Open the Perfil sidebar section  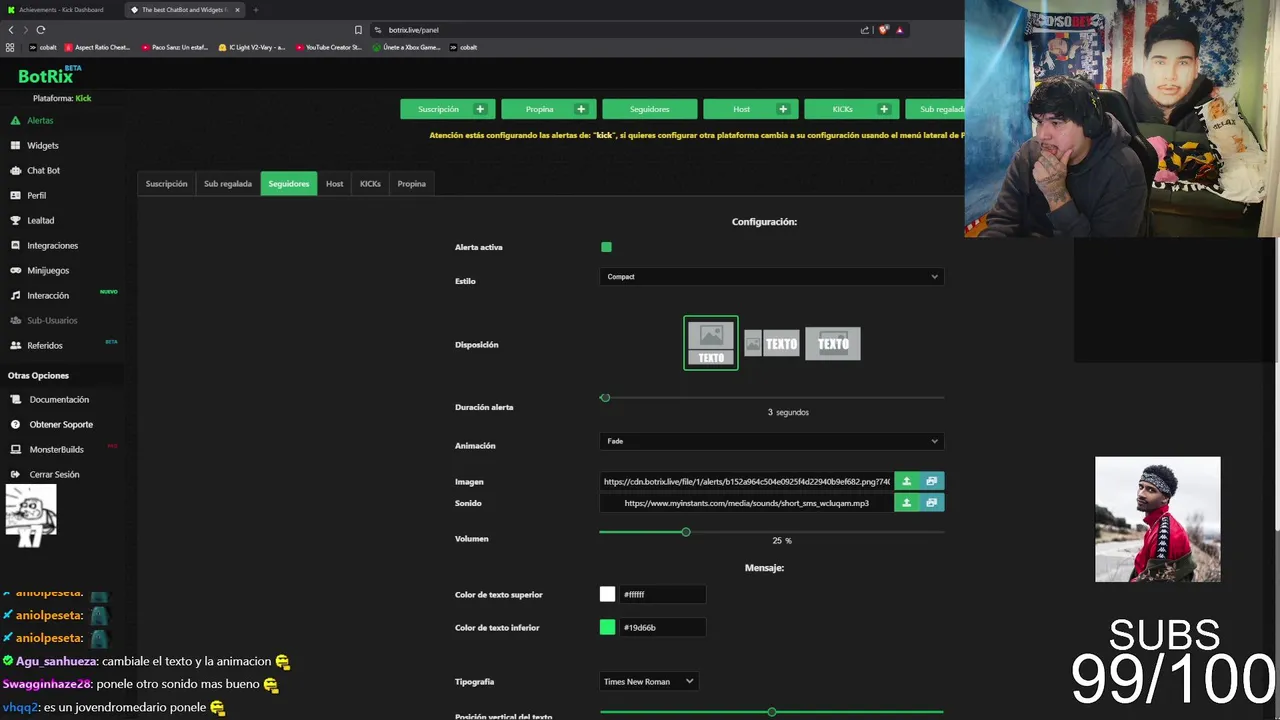(36, 195)
